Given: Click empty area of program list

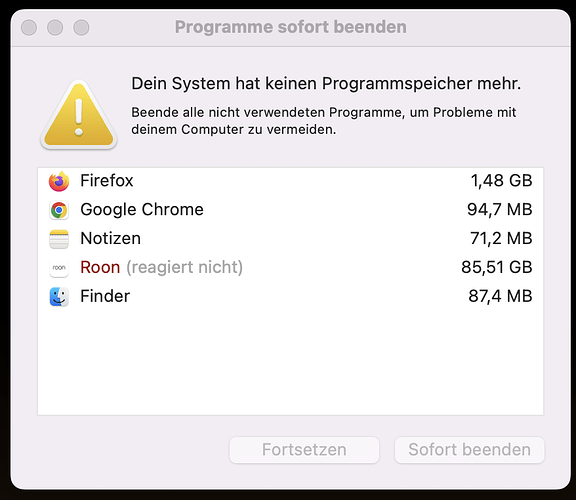Looking at the screenshot, I should [290, 364].
